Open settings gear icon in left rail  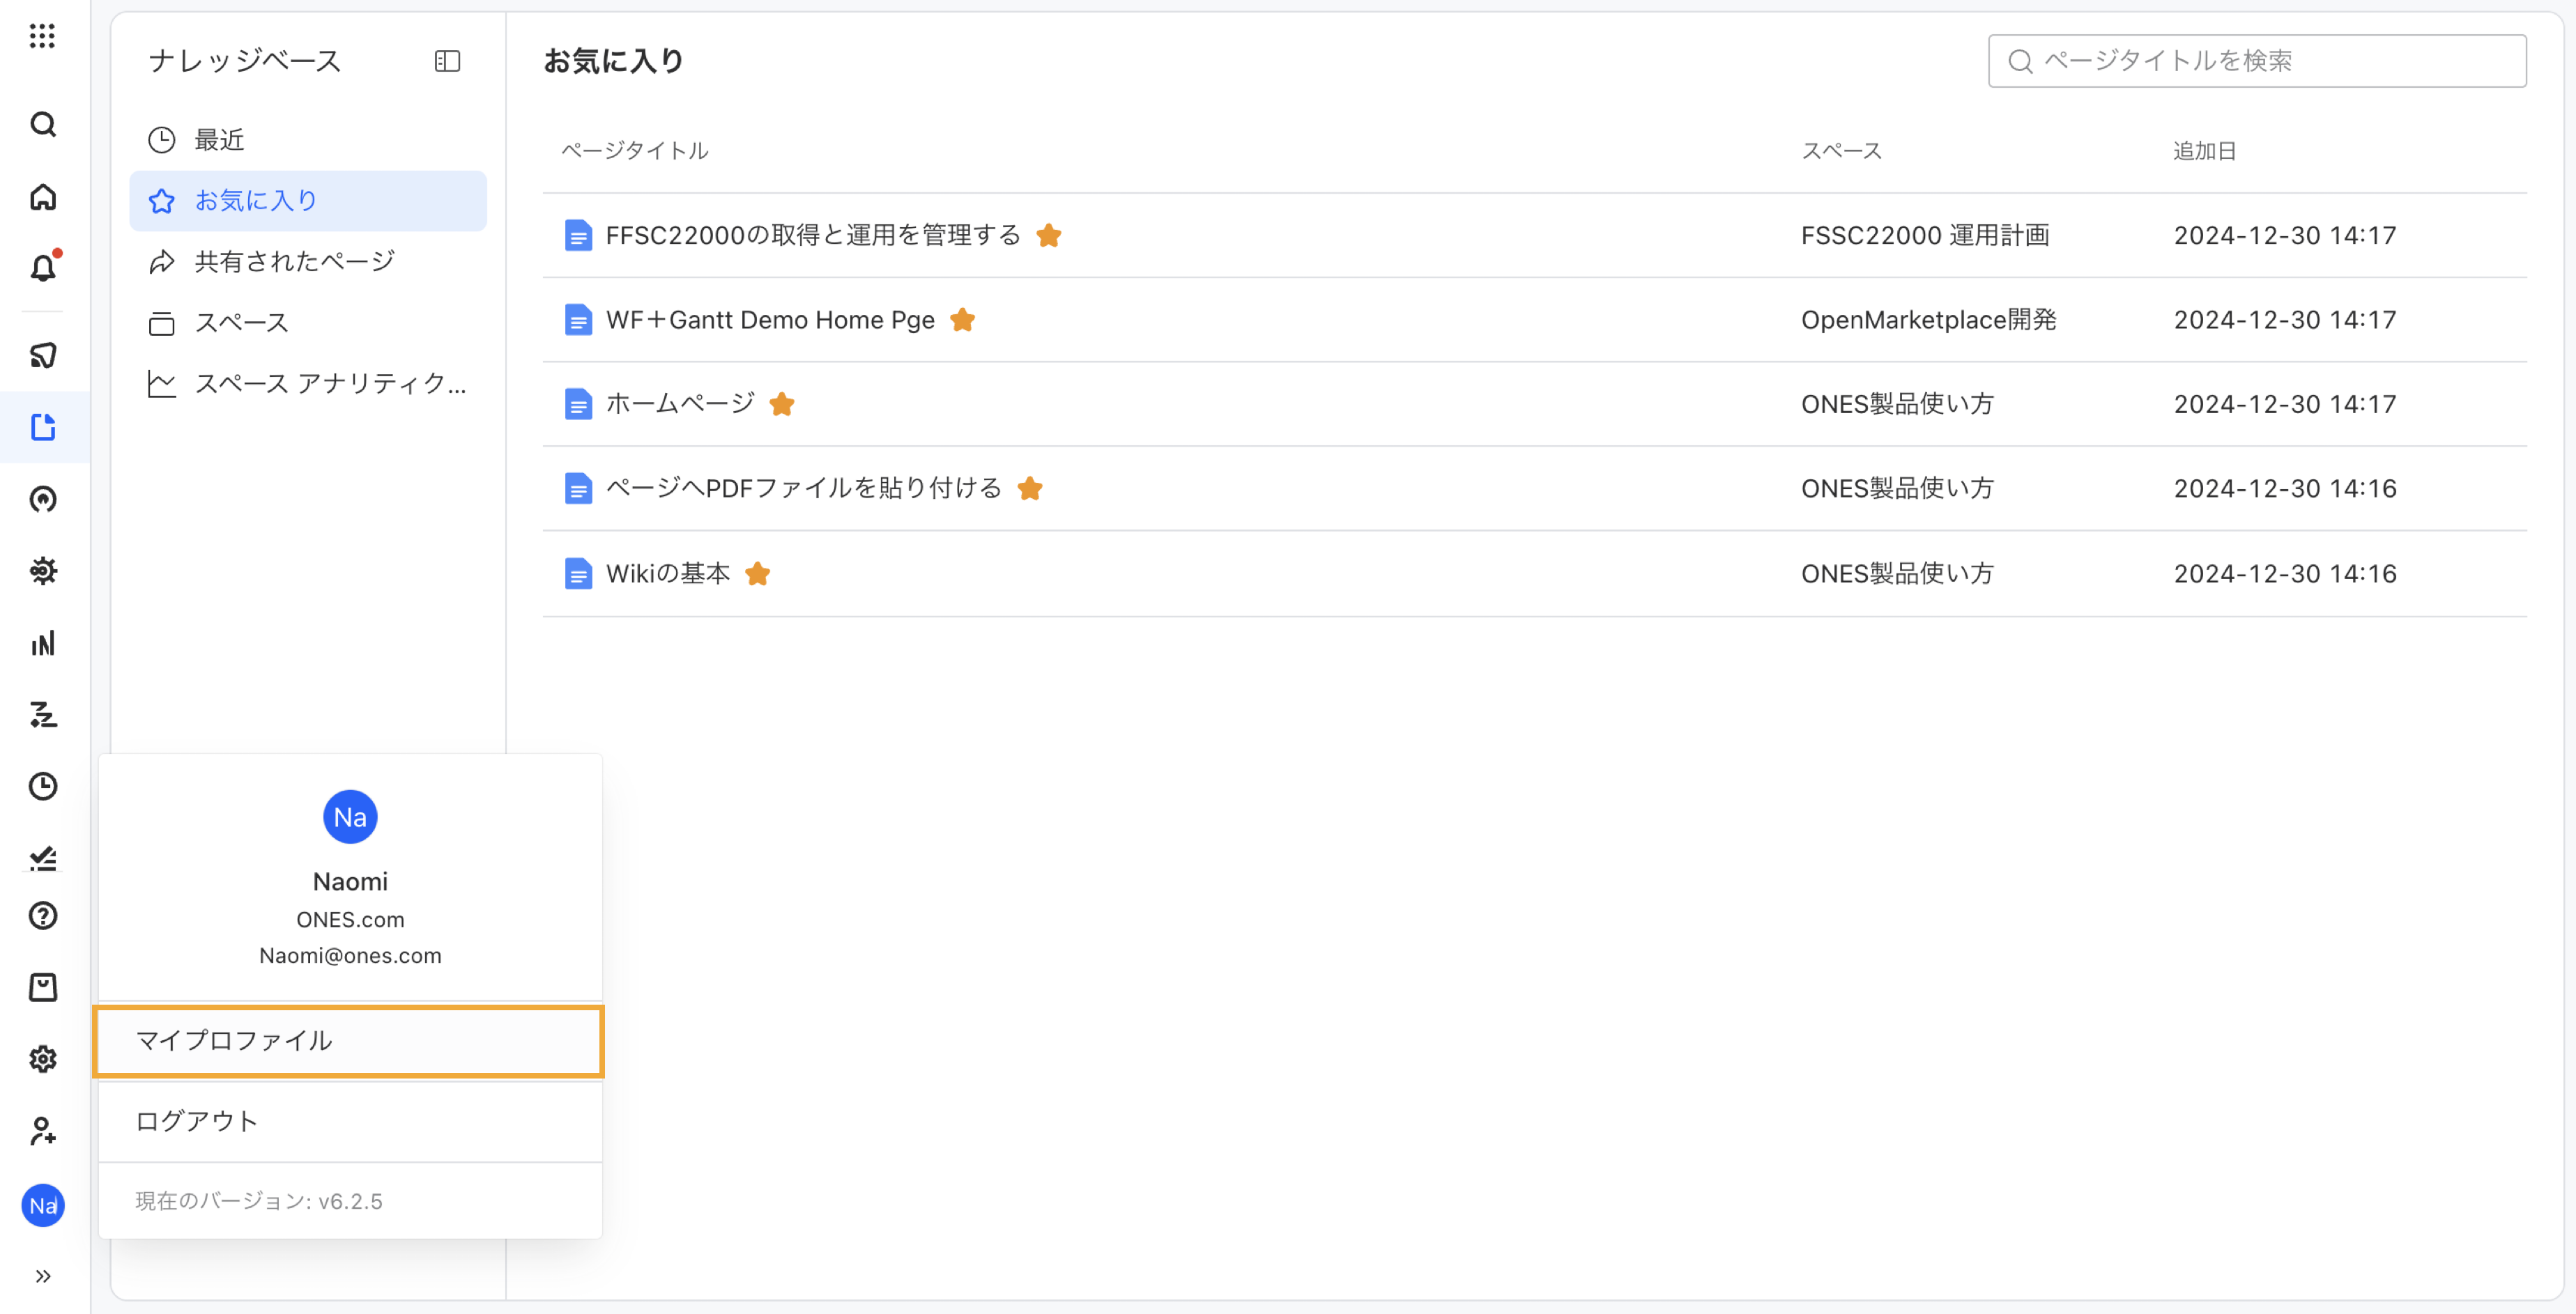[42, 1058]
